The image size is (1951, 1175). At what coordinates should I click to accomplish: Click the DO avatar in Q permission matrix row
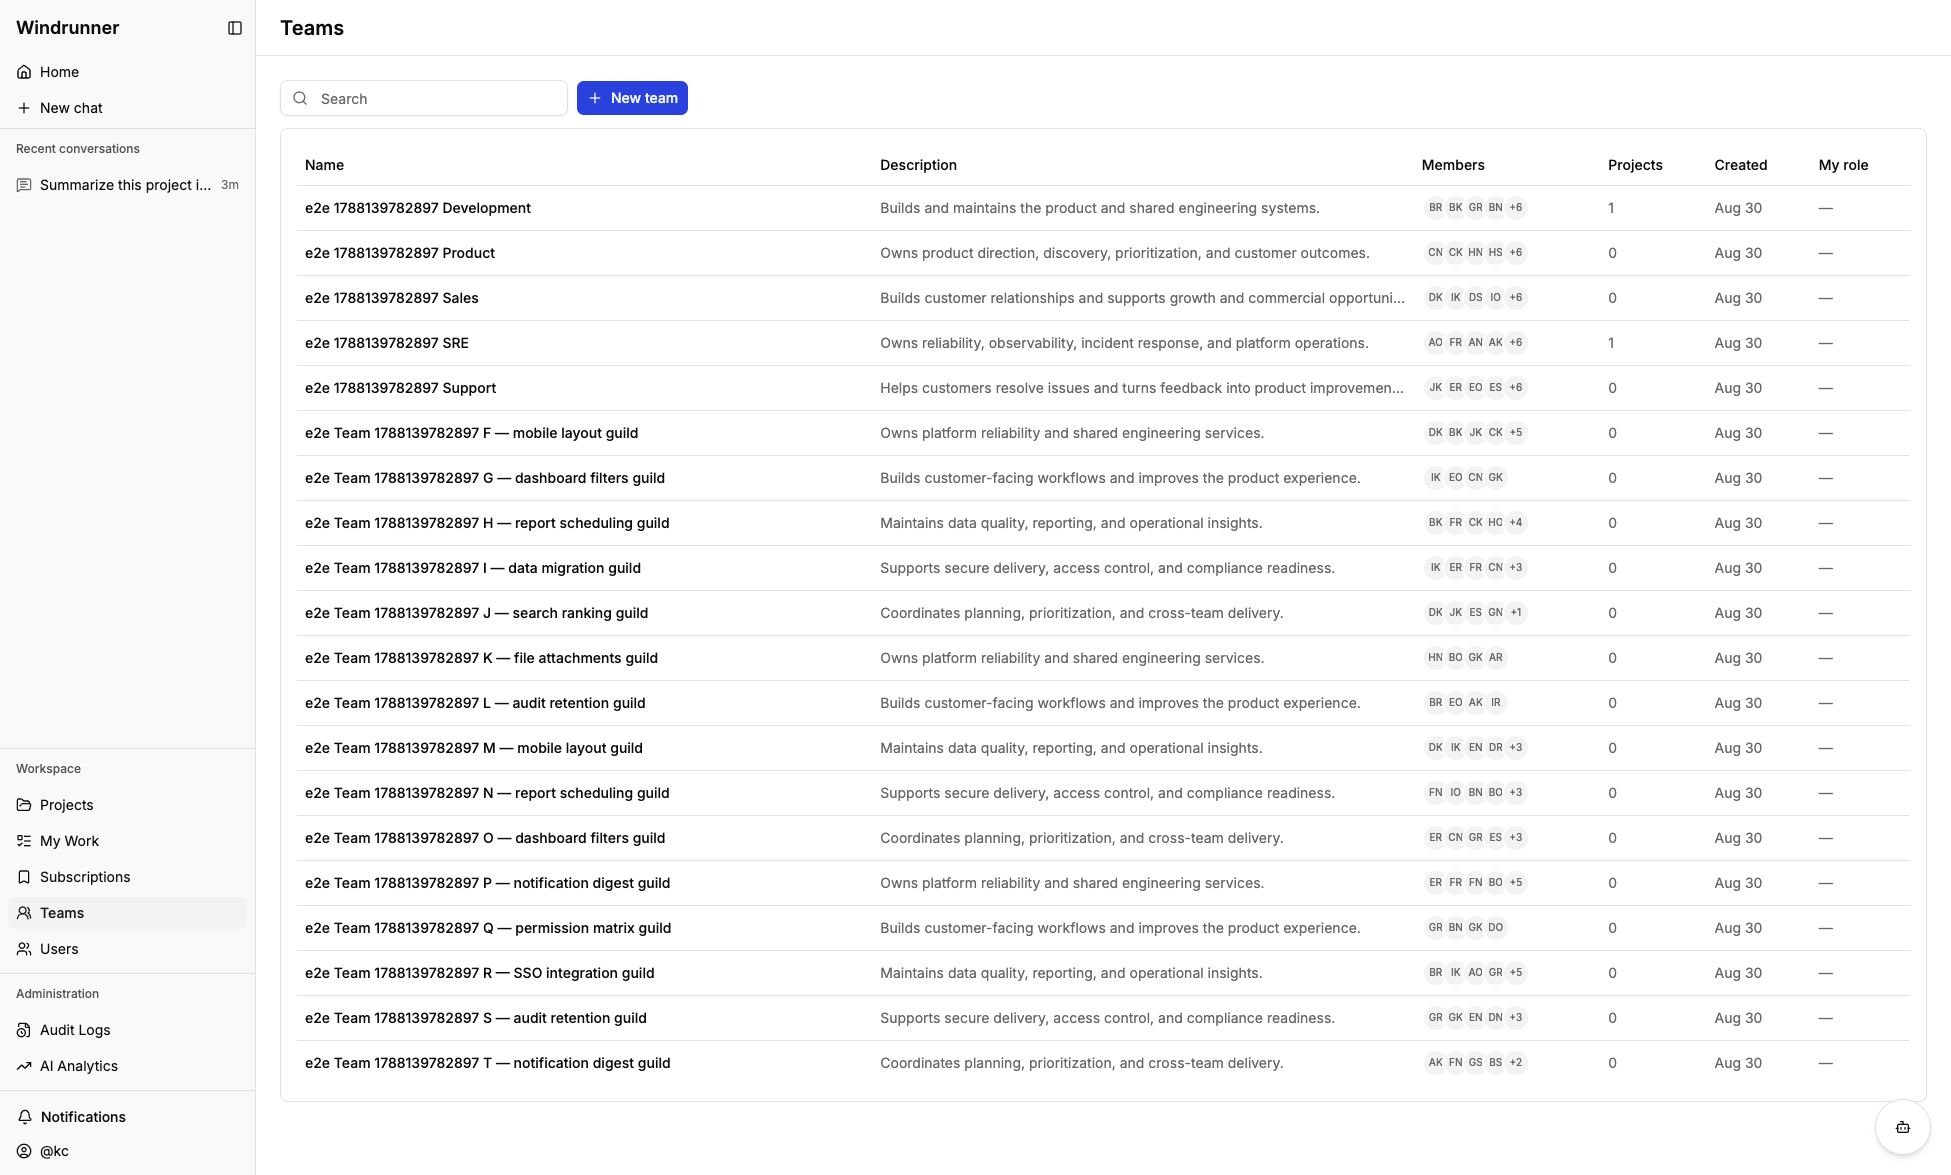(x=1495, y=928)
